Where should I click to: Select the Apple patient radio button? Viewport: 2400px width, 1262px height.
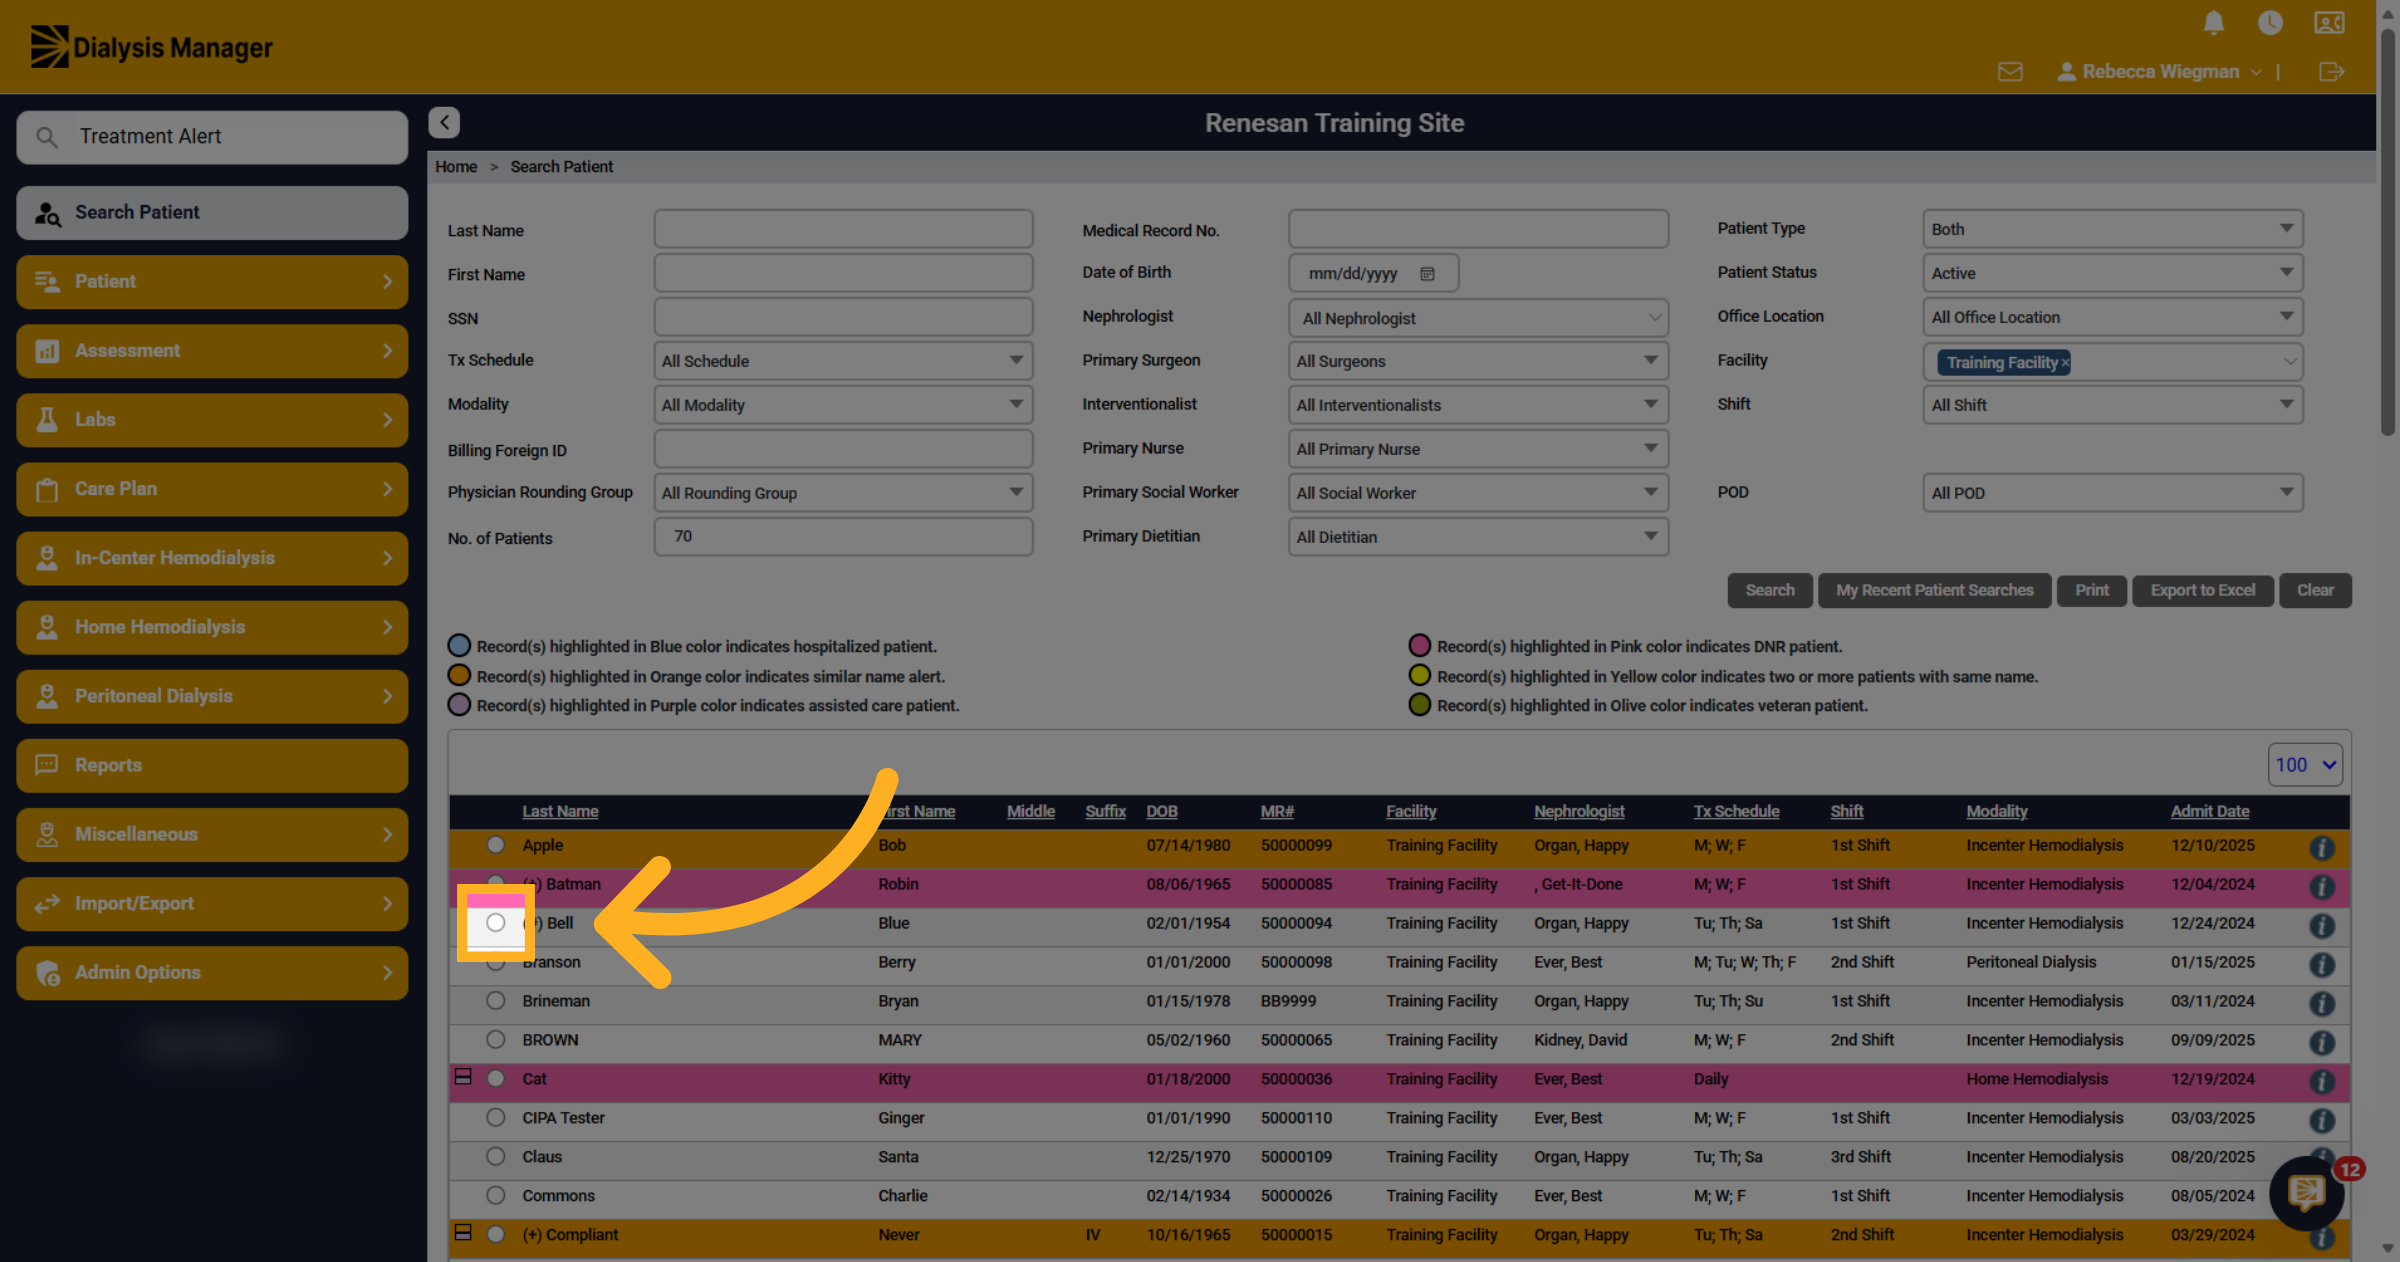pos(495,845)
